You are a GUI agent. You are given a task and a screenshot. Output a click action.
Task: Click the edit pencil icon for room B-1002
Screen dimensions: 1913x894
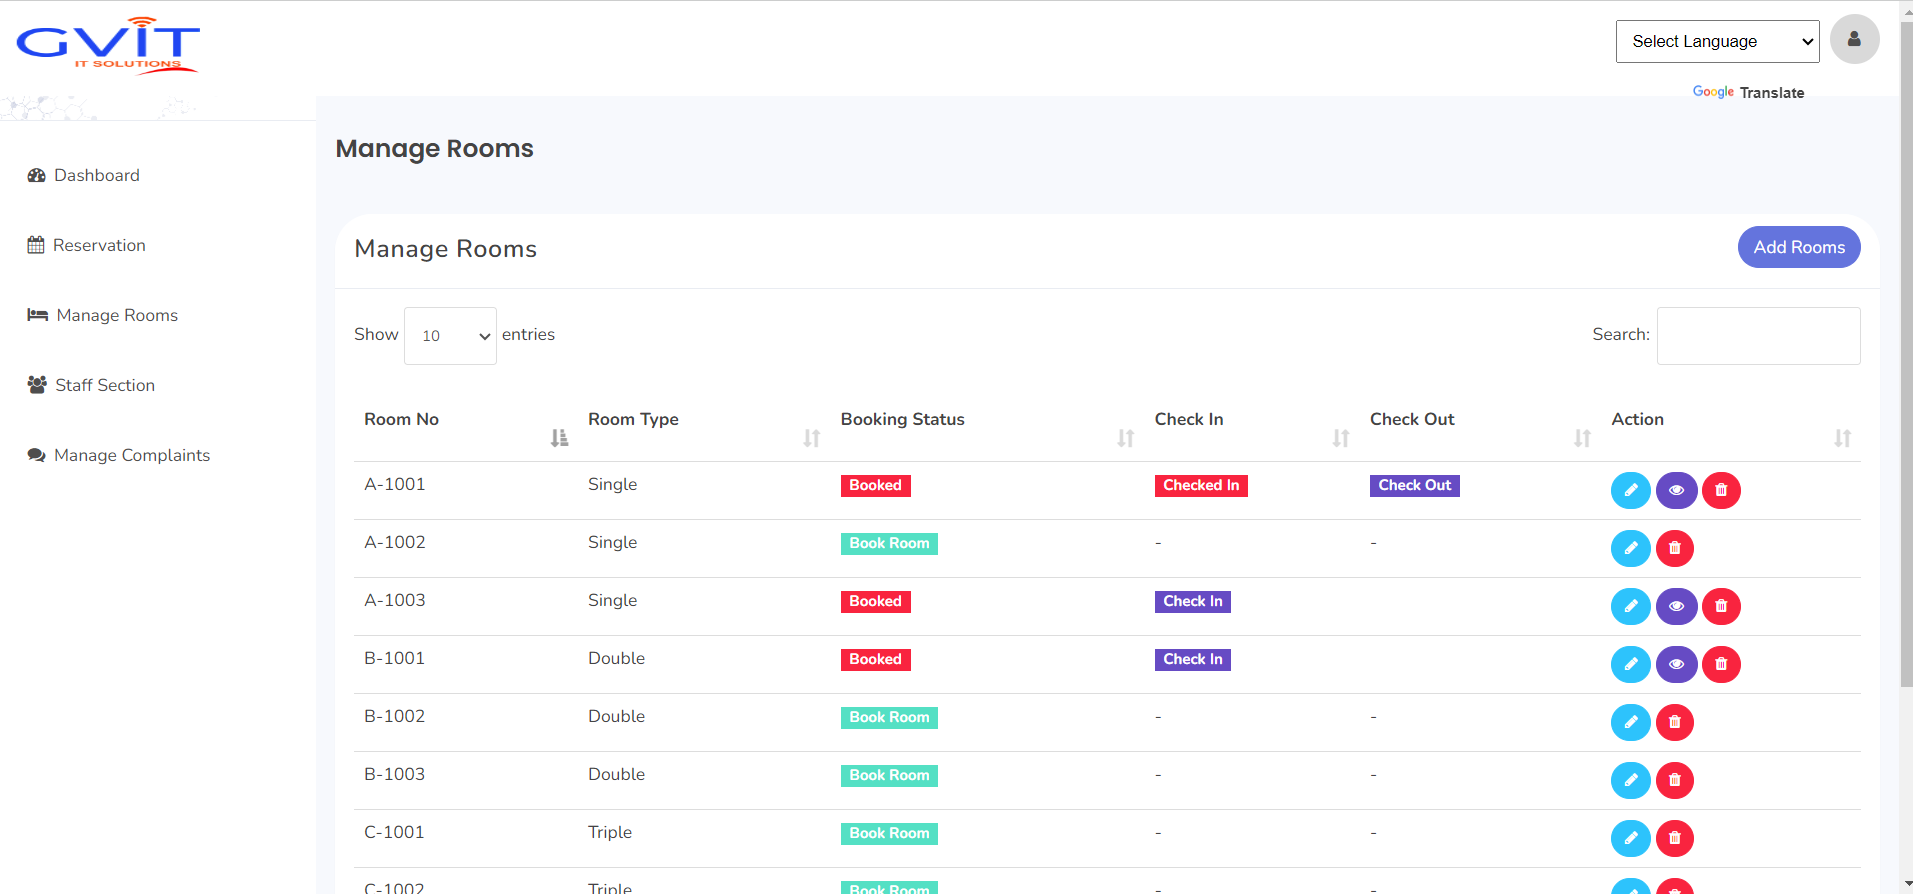tap(1630, 722)
